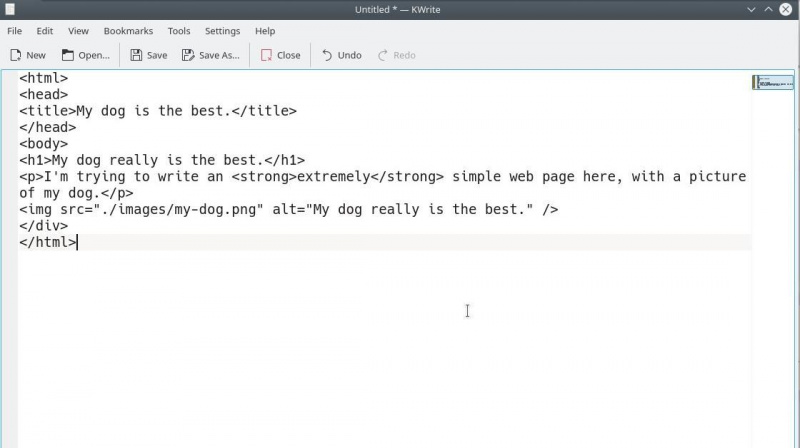800x448 pixels.
Task: Click the Save As icon
Action: pyautogui.click(x=188, y=55)
